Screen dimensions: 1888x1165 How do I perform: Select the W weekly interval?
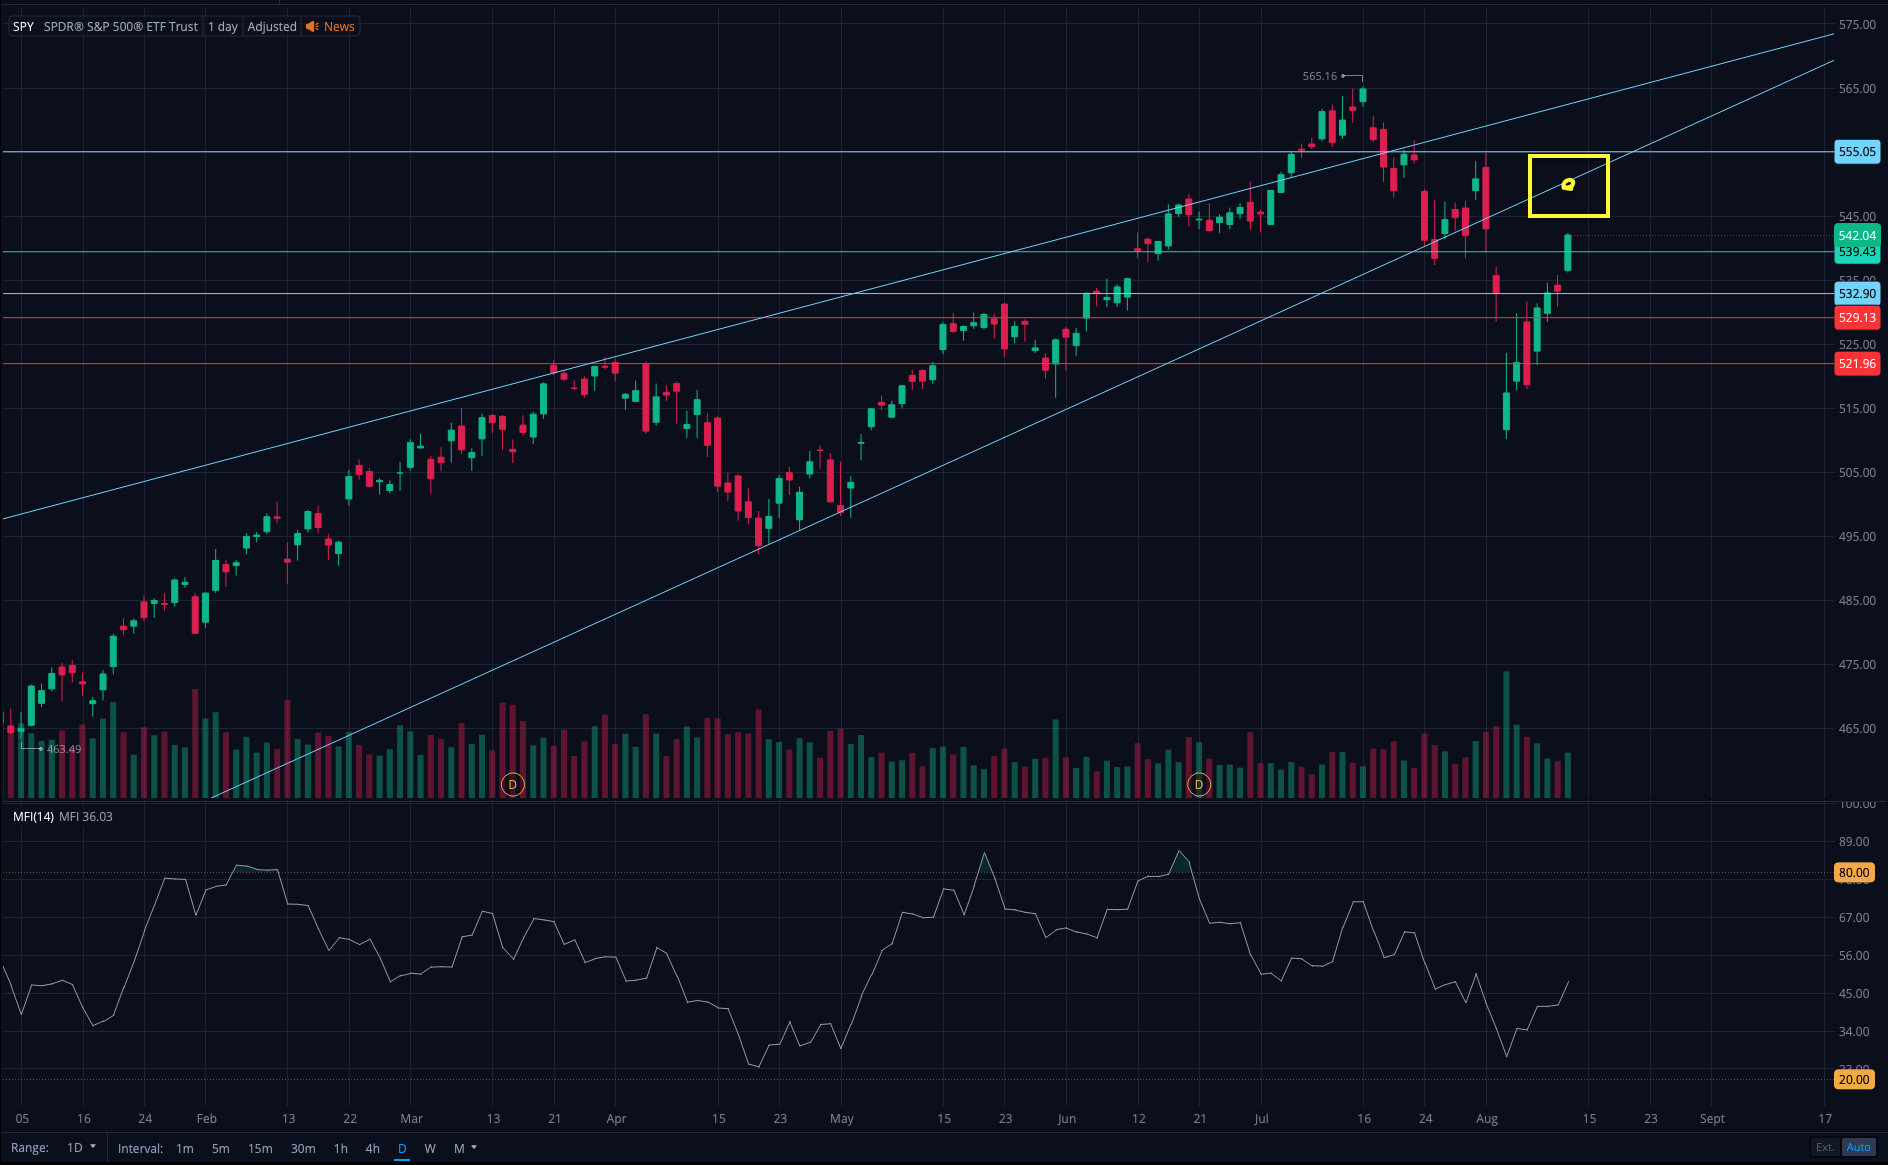point(430,1148)
